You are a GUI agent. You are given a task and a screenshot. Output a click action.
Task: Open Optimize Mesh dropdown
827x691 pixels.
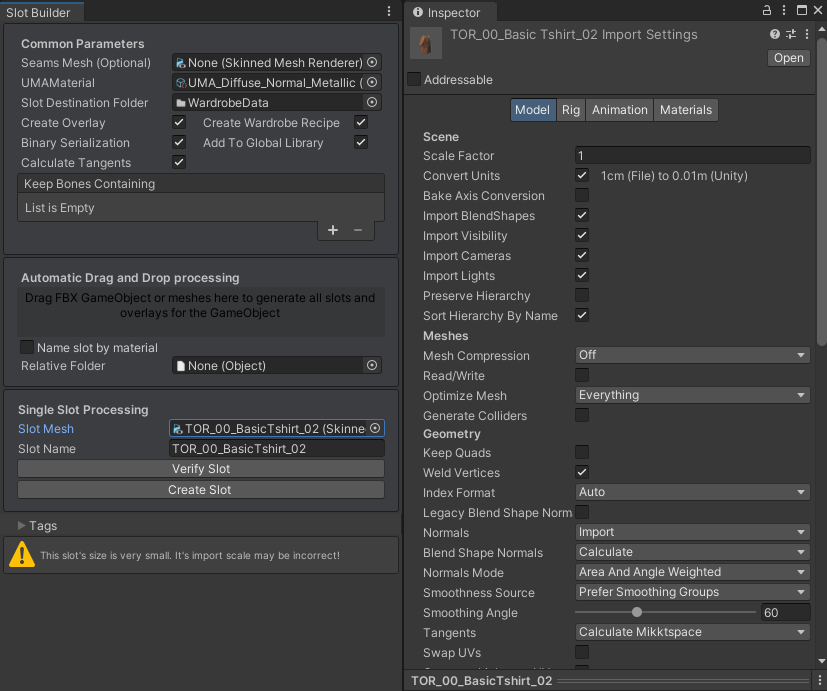point(693,395)
